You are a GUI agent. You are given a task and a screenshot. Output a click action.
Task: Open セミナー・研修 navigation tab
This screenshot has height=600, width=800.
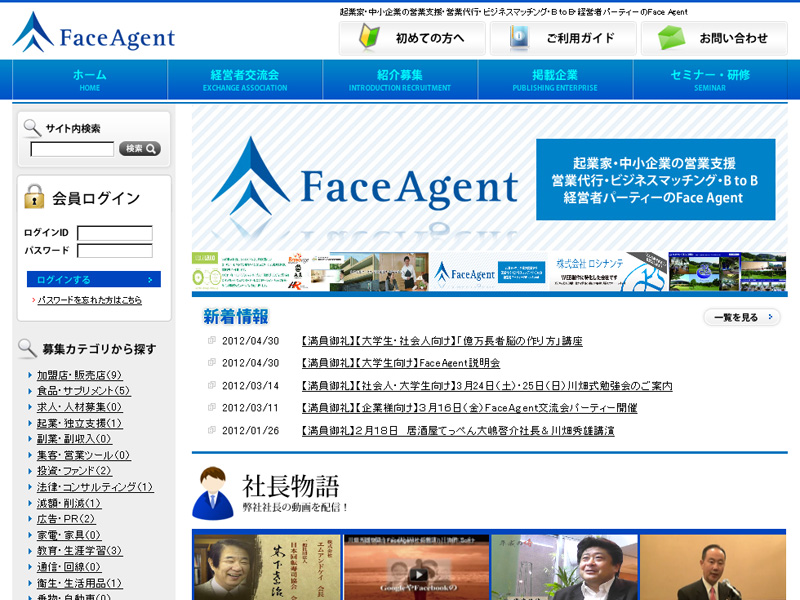(x=710, y=80)
